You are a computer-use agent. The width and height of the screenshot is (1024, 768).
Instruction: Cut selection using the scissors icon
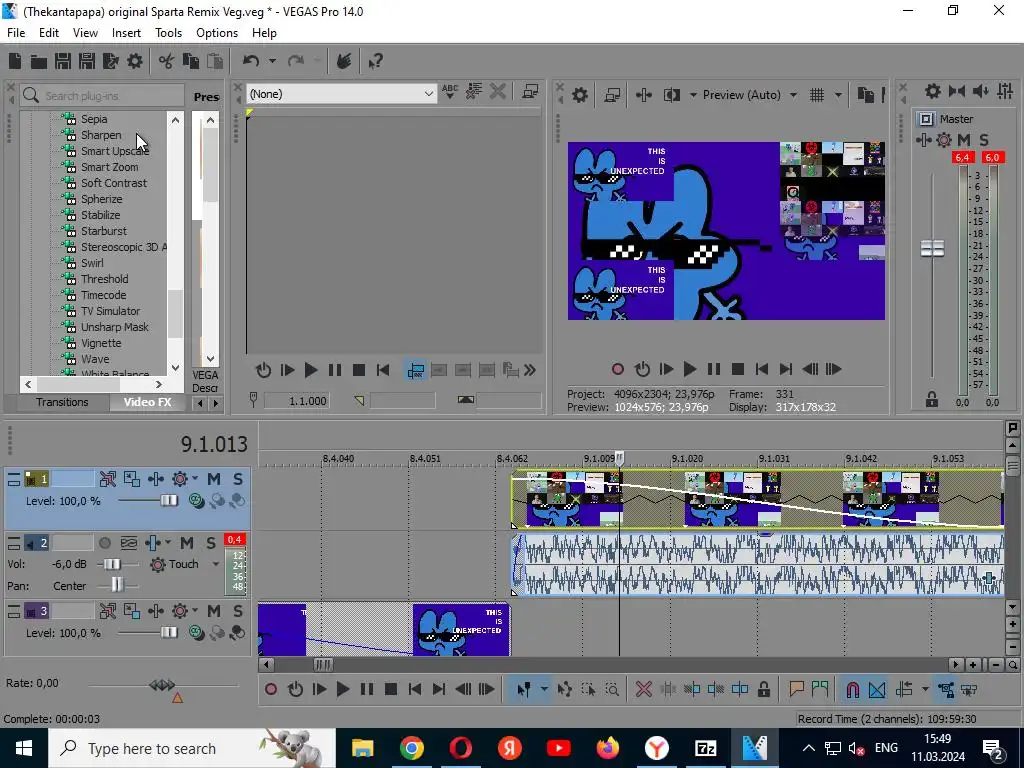167,61
